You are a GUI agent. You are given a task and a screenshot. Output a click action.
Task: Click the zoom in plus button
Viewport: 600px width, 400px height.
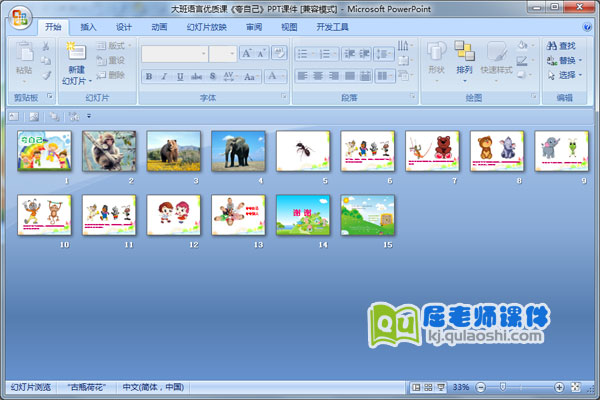558,387
